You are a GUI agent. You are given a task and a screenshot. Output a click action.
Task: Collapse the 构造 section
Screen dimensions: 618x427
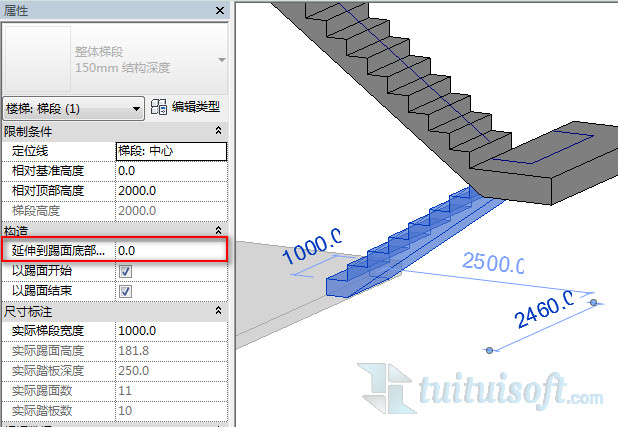(x=218, y=230)
